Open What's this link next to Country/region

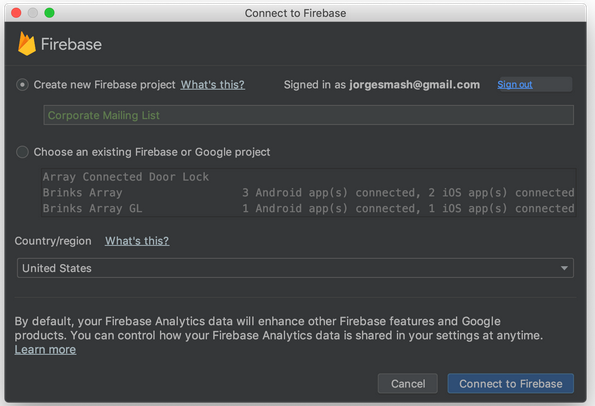(137, 241)
